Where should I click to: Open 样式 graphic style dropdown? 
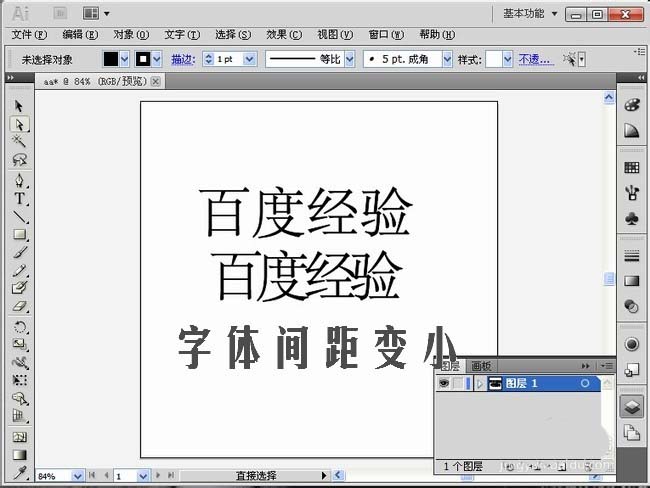pos(508,60)
